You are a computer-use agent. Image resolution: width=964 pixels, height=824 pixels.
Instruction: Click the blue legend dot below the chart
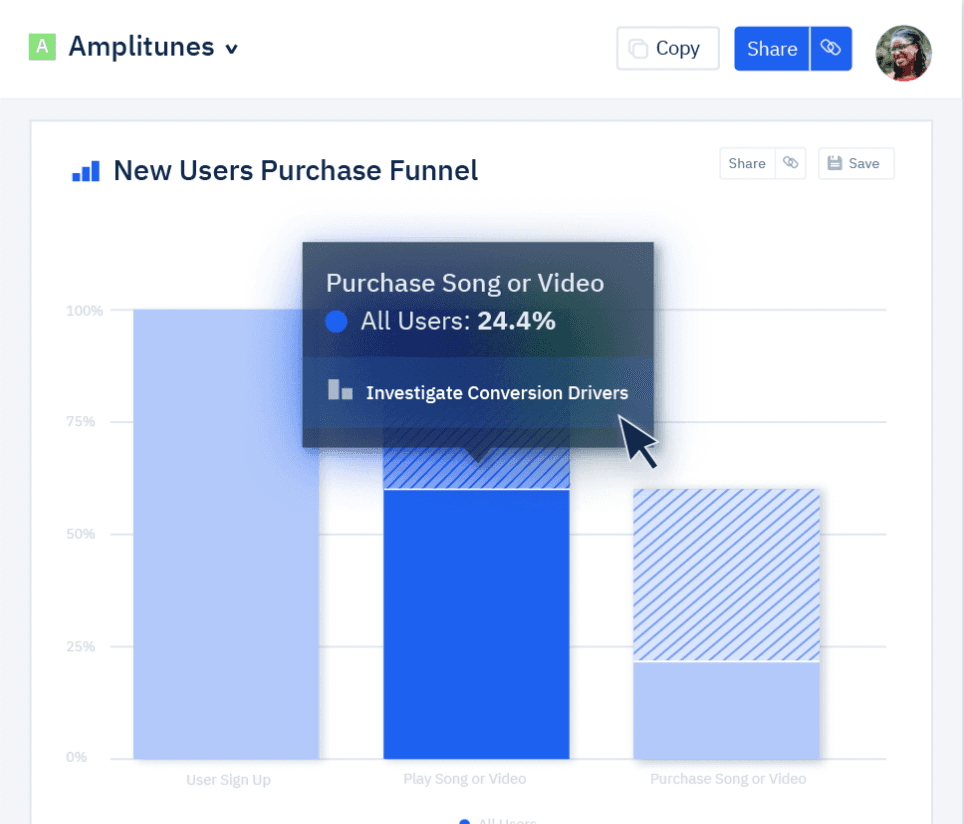pos(463,820)
